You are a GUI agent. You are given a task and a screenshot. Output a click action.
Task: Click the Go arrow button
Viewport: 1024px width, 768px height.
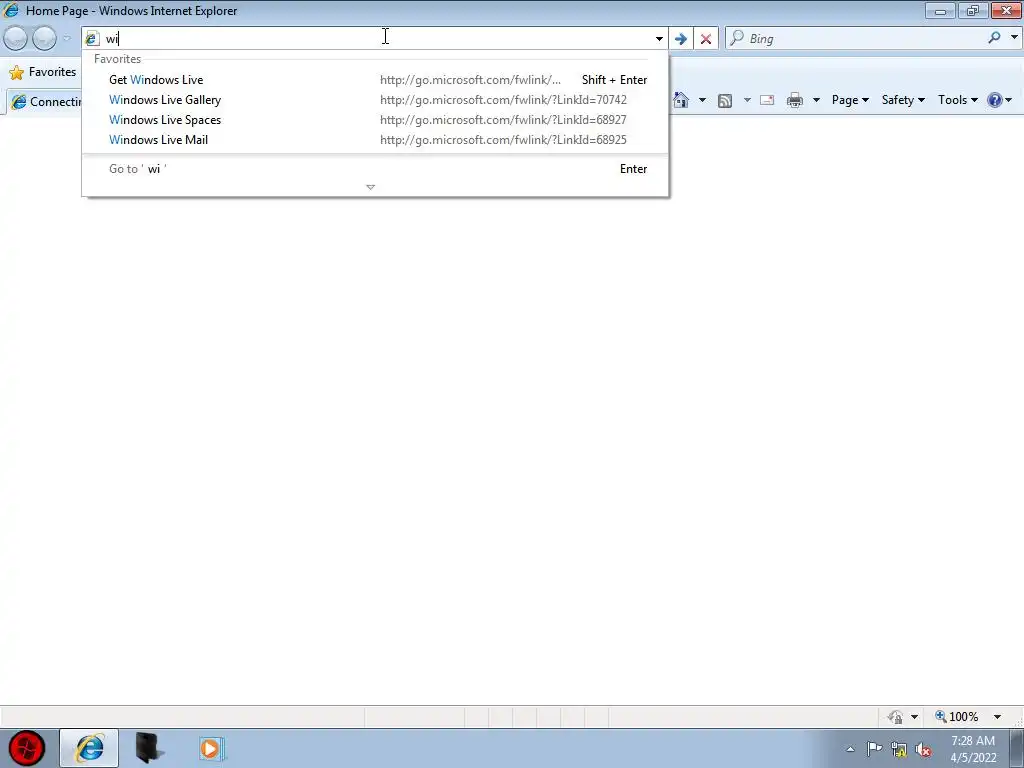coord(680,39)
